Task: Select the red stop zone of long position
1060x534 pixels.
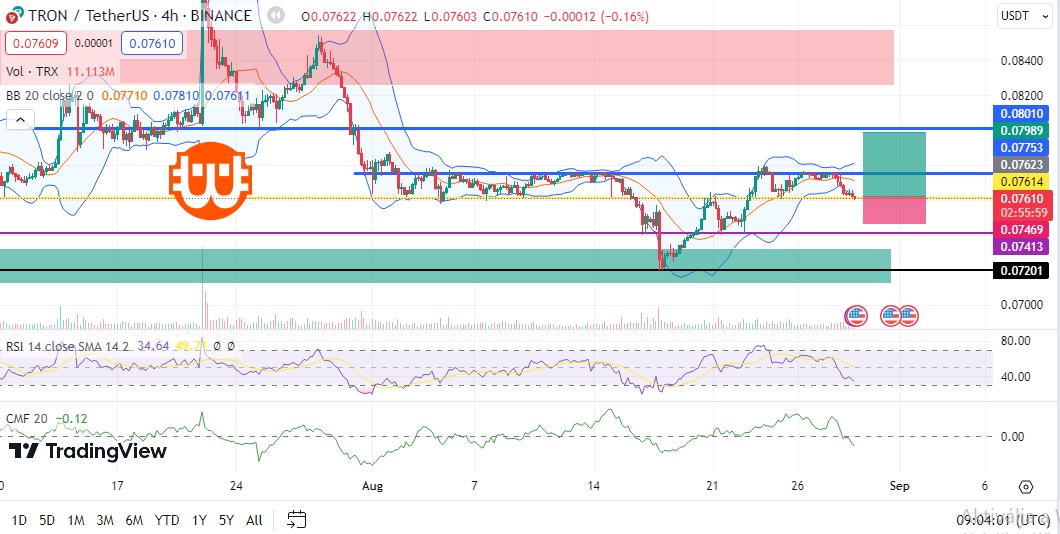Action: point(894,210)
